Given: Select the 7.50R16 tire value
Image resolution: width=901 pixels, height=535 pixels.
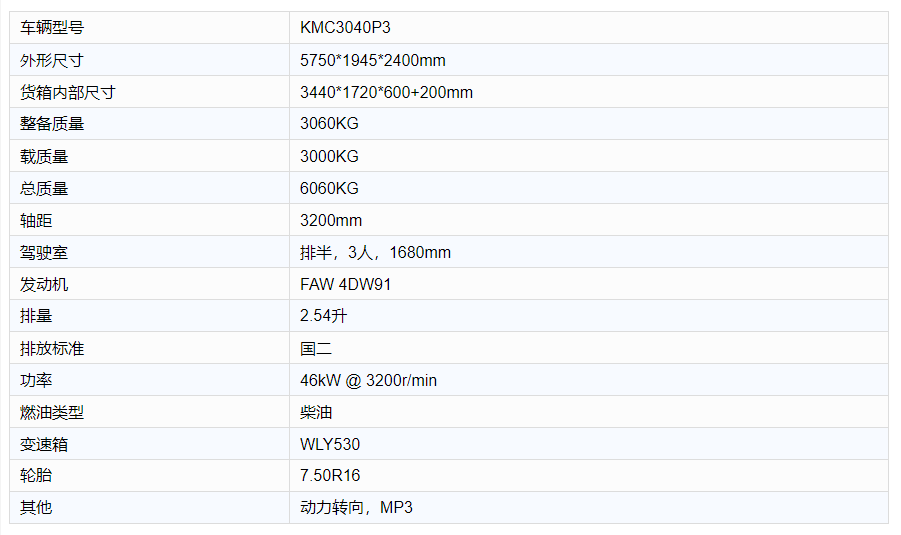Looking at the screenshot, I should click(330, 475).
